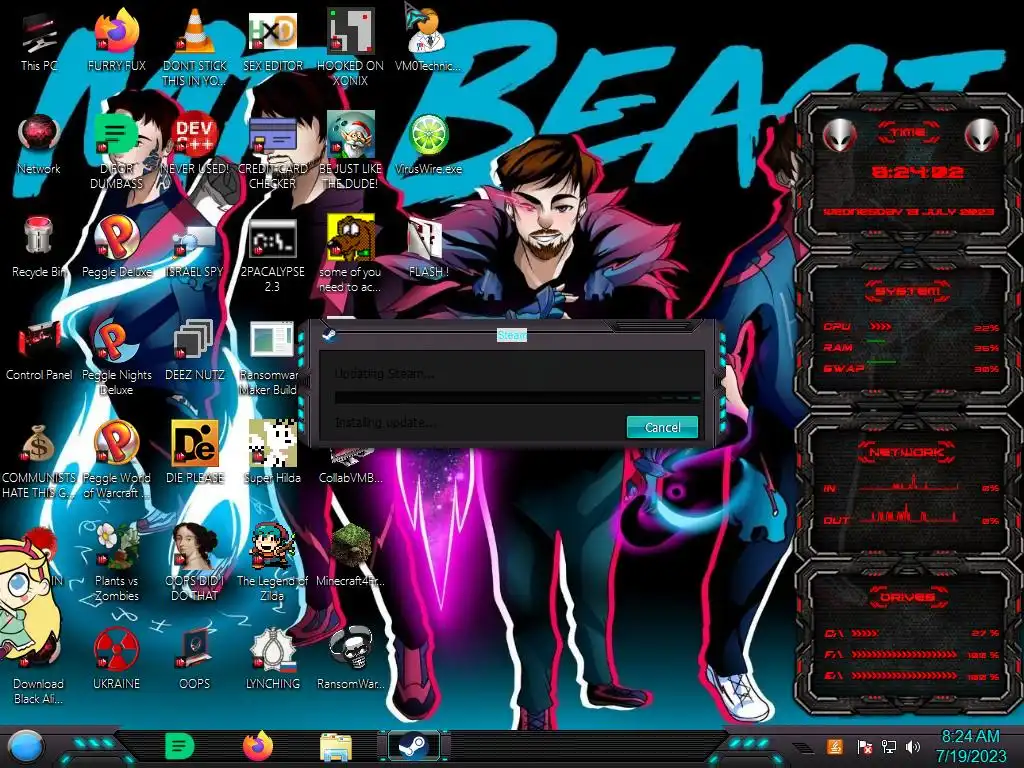Image resolution: width=1024 pixels, height=768 pixels.
Task: Click the F:\ drive row in DRIVES widget
Action: click(911, 654)
